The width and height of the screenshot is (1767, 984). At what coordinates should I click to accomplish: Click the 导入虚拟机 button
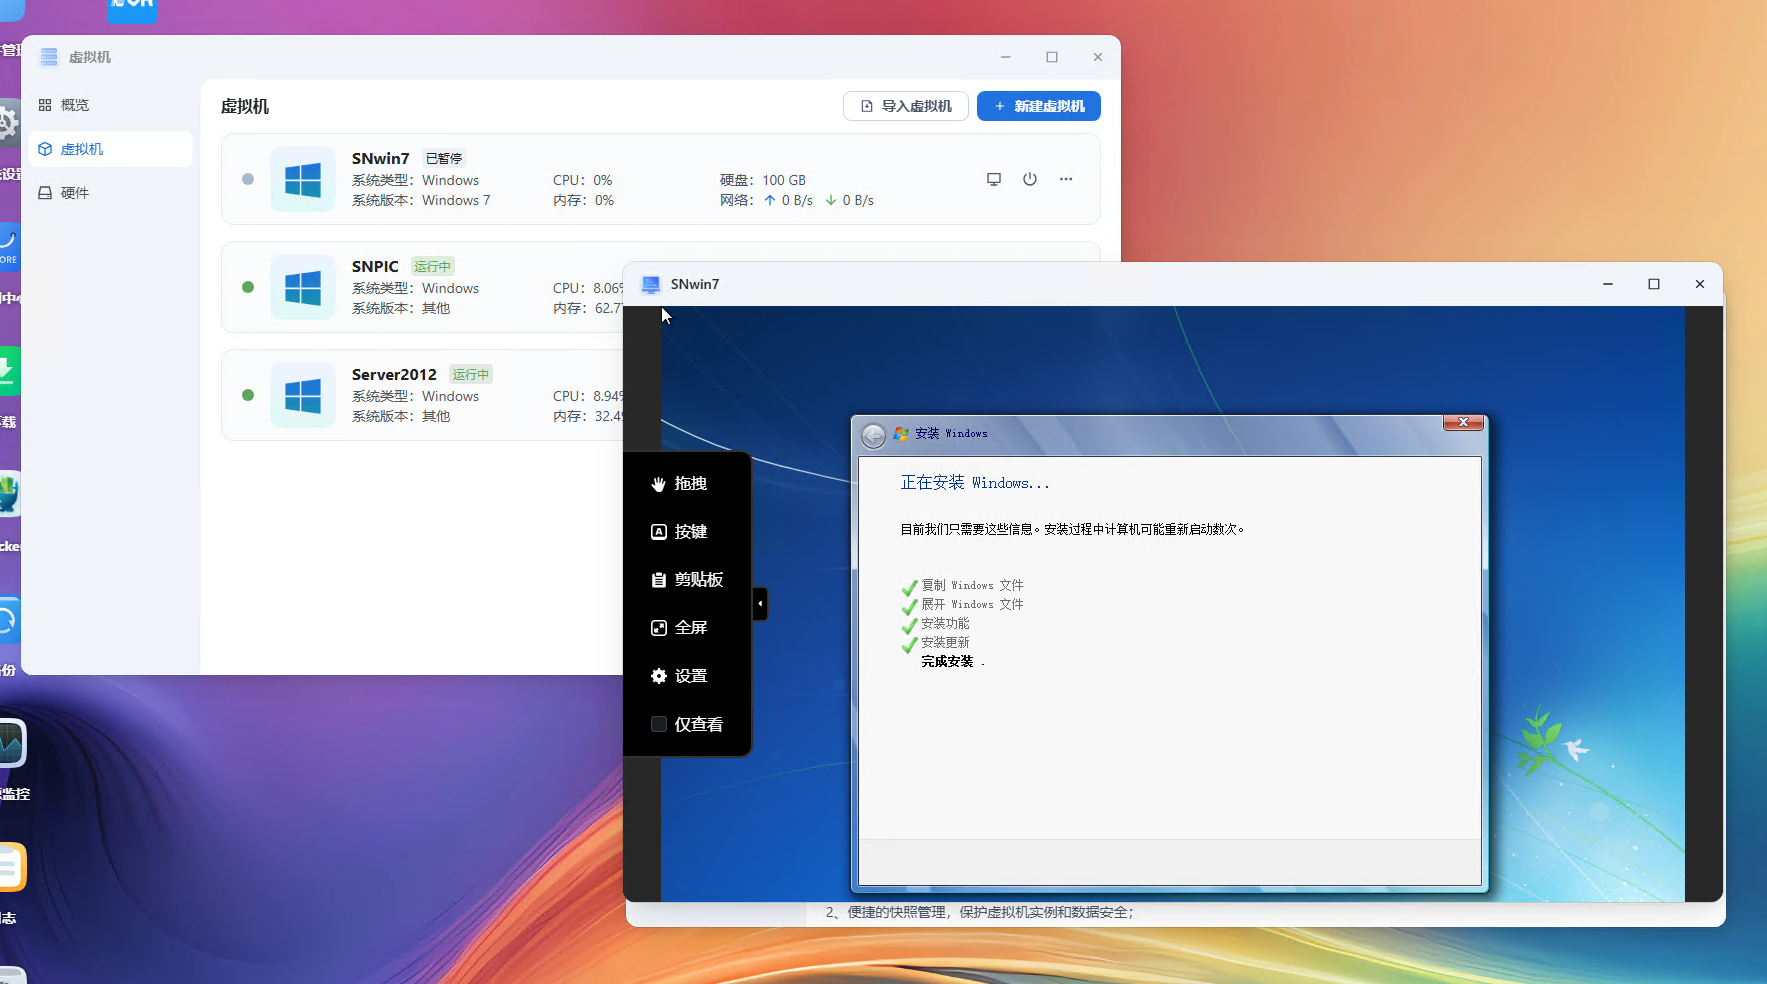pos(905,106)
